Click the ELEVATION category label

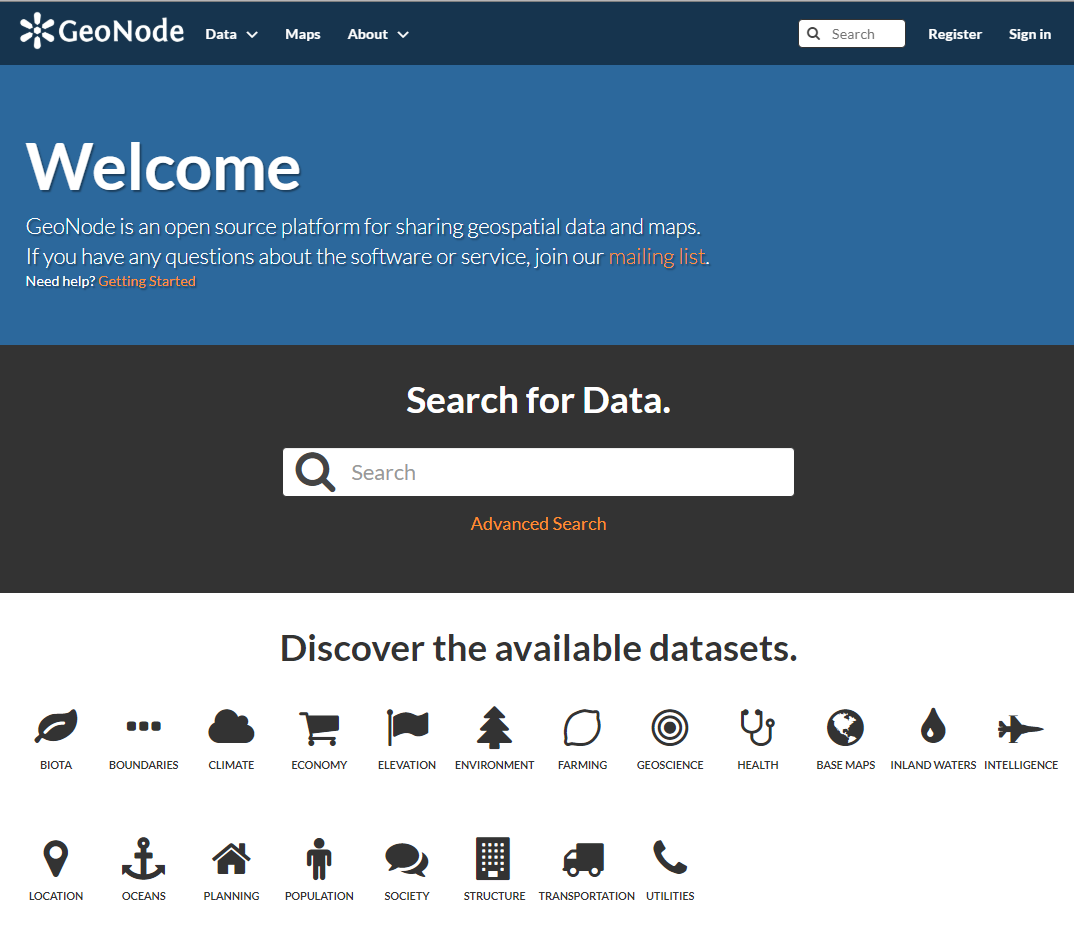[407, 765]
